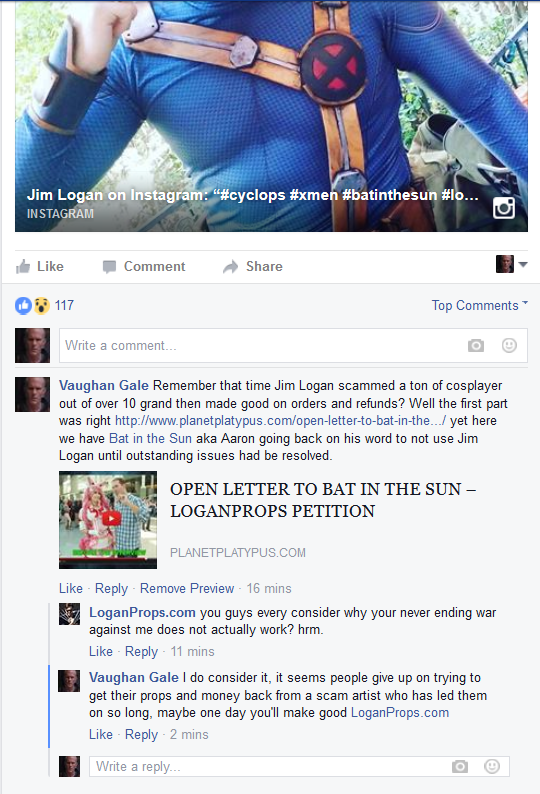
Task: Open the planetplatypus.com open-letter link
Action: pyautogui.click(x=281, y=421)
